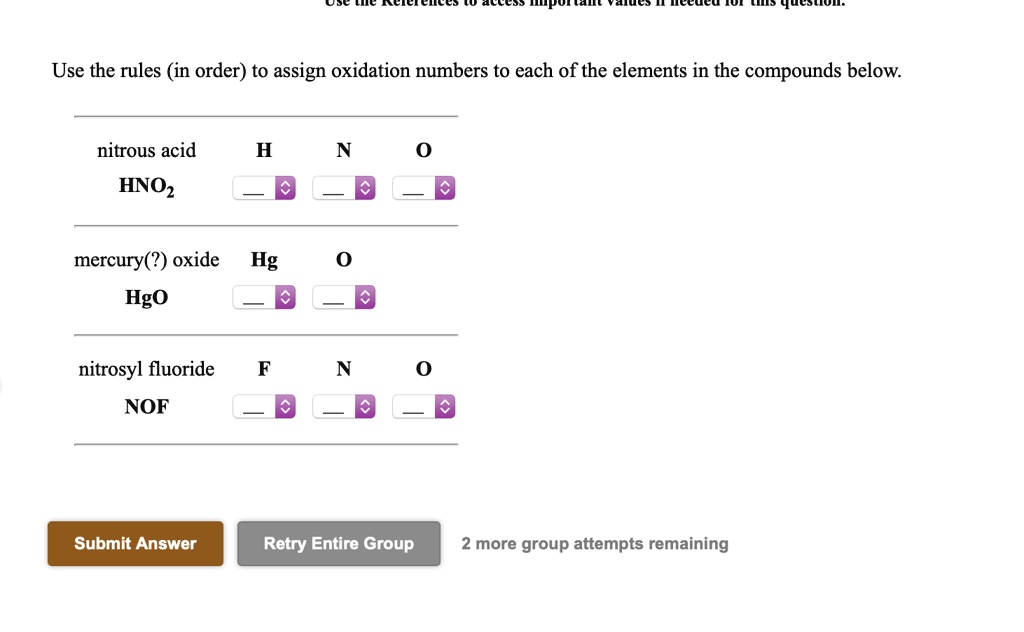Image resolution: width=1024 pixels, height=632 pixels.
Task: Open the N oxidation number dropdown for NOF
Action: pyautogui.click(x=344, y=406)
